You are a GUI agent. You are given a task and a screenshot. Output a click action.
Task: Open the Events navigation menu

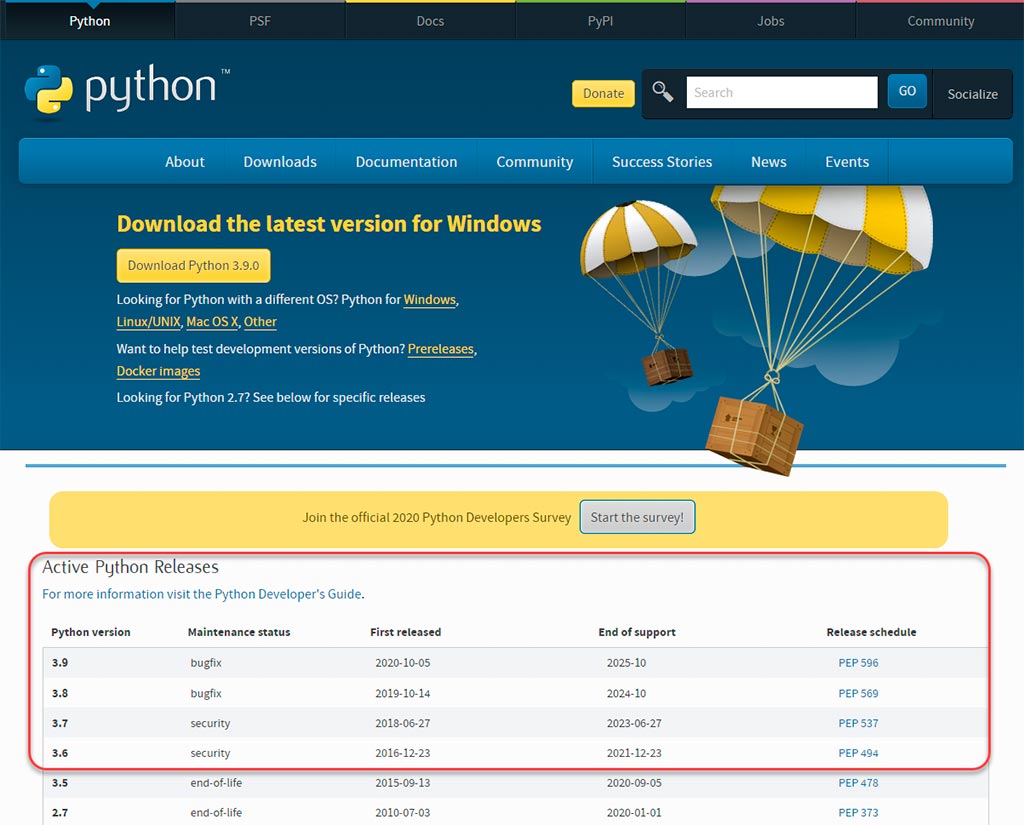(x=847, y=162)
